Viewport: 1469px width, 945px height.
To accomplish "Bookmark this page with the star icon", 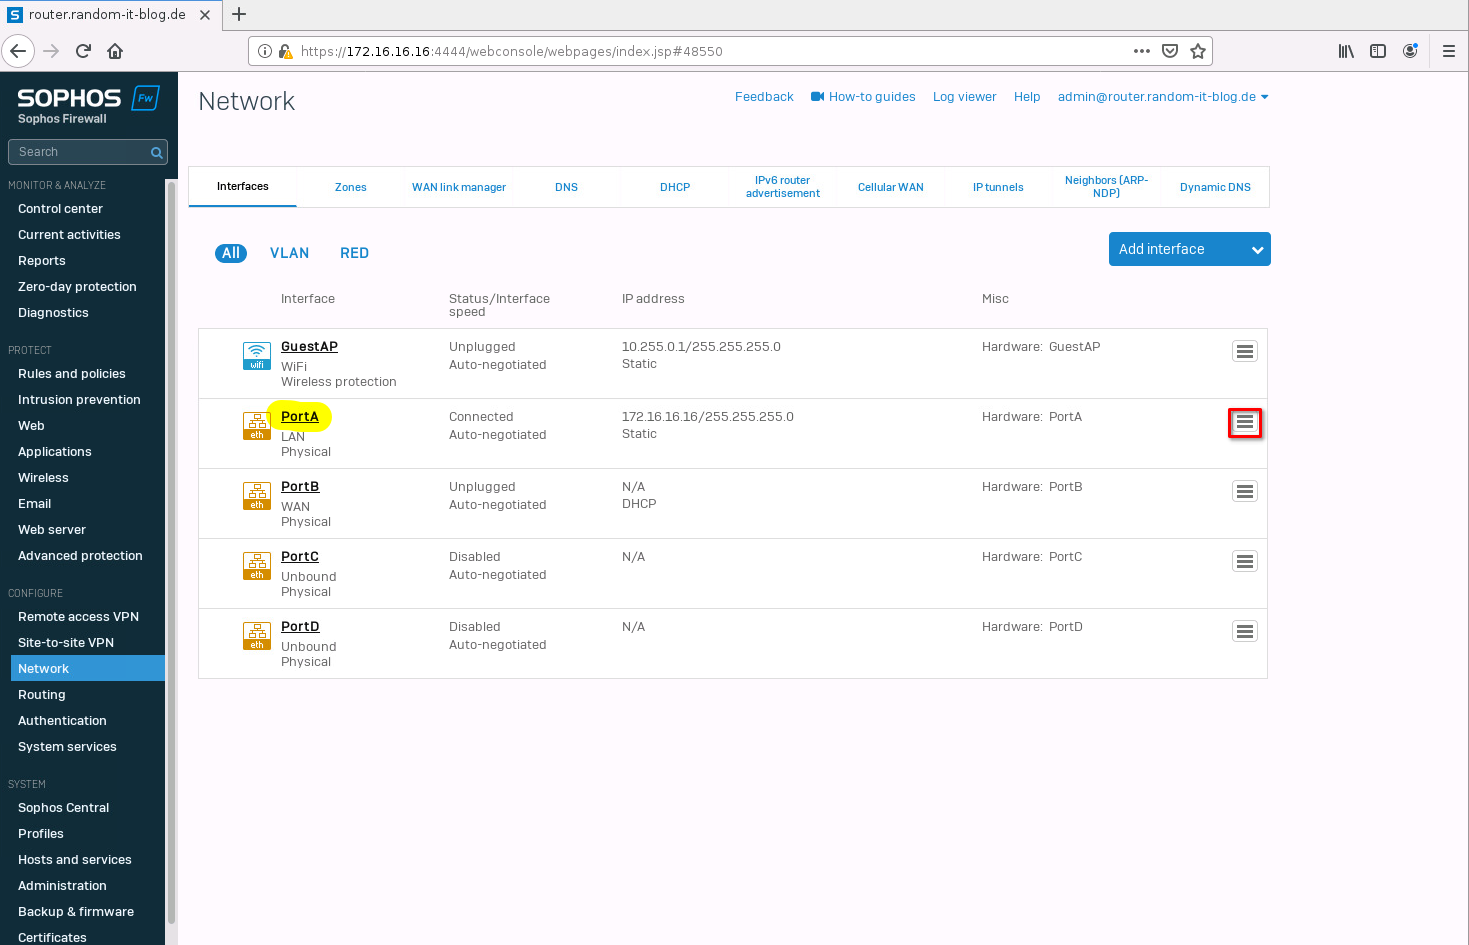I will tap(1198, 51).
